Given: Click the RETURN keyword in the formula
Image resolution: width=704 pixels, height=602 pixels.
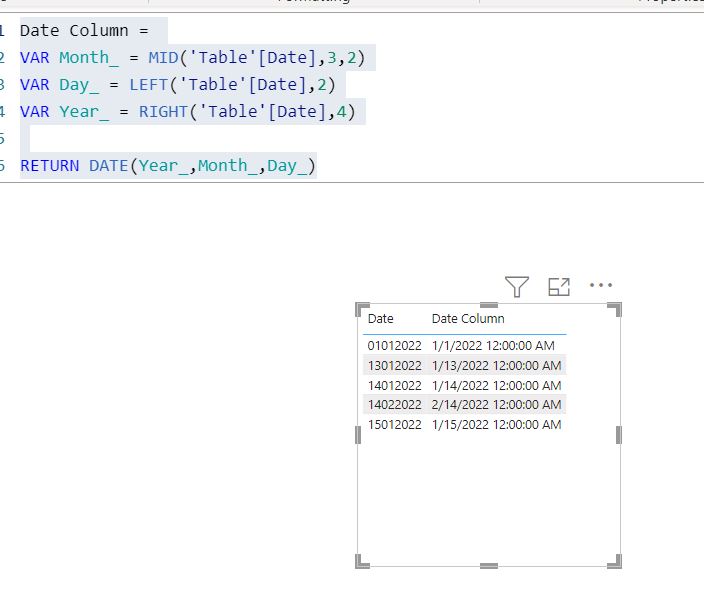Looking at the screenshot, I should (50, 166).
